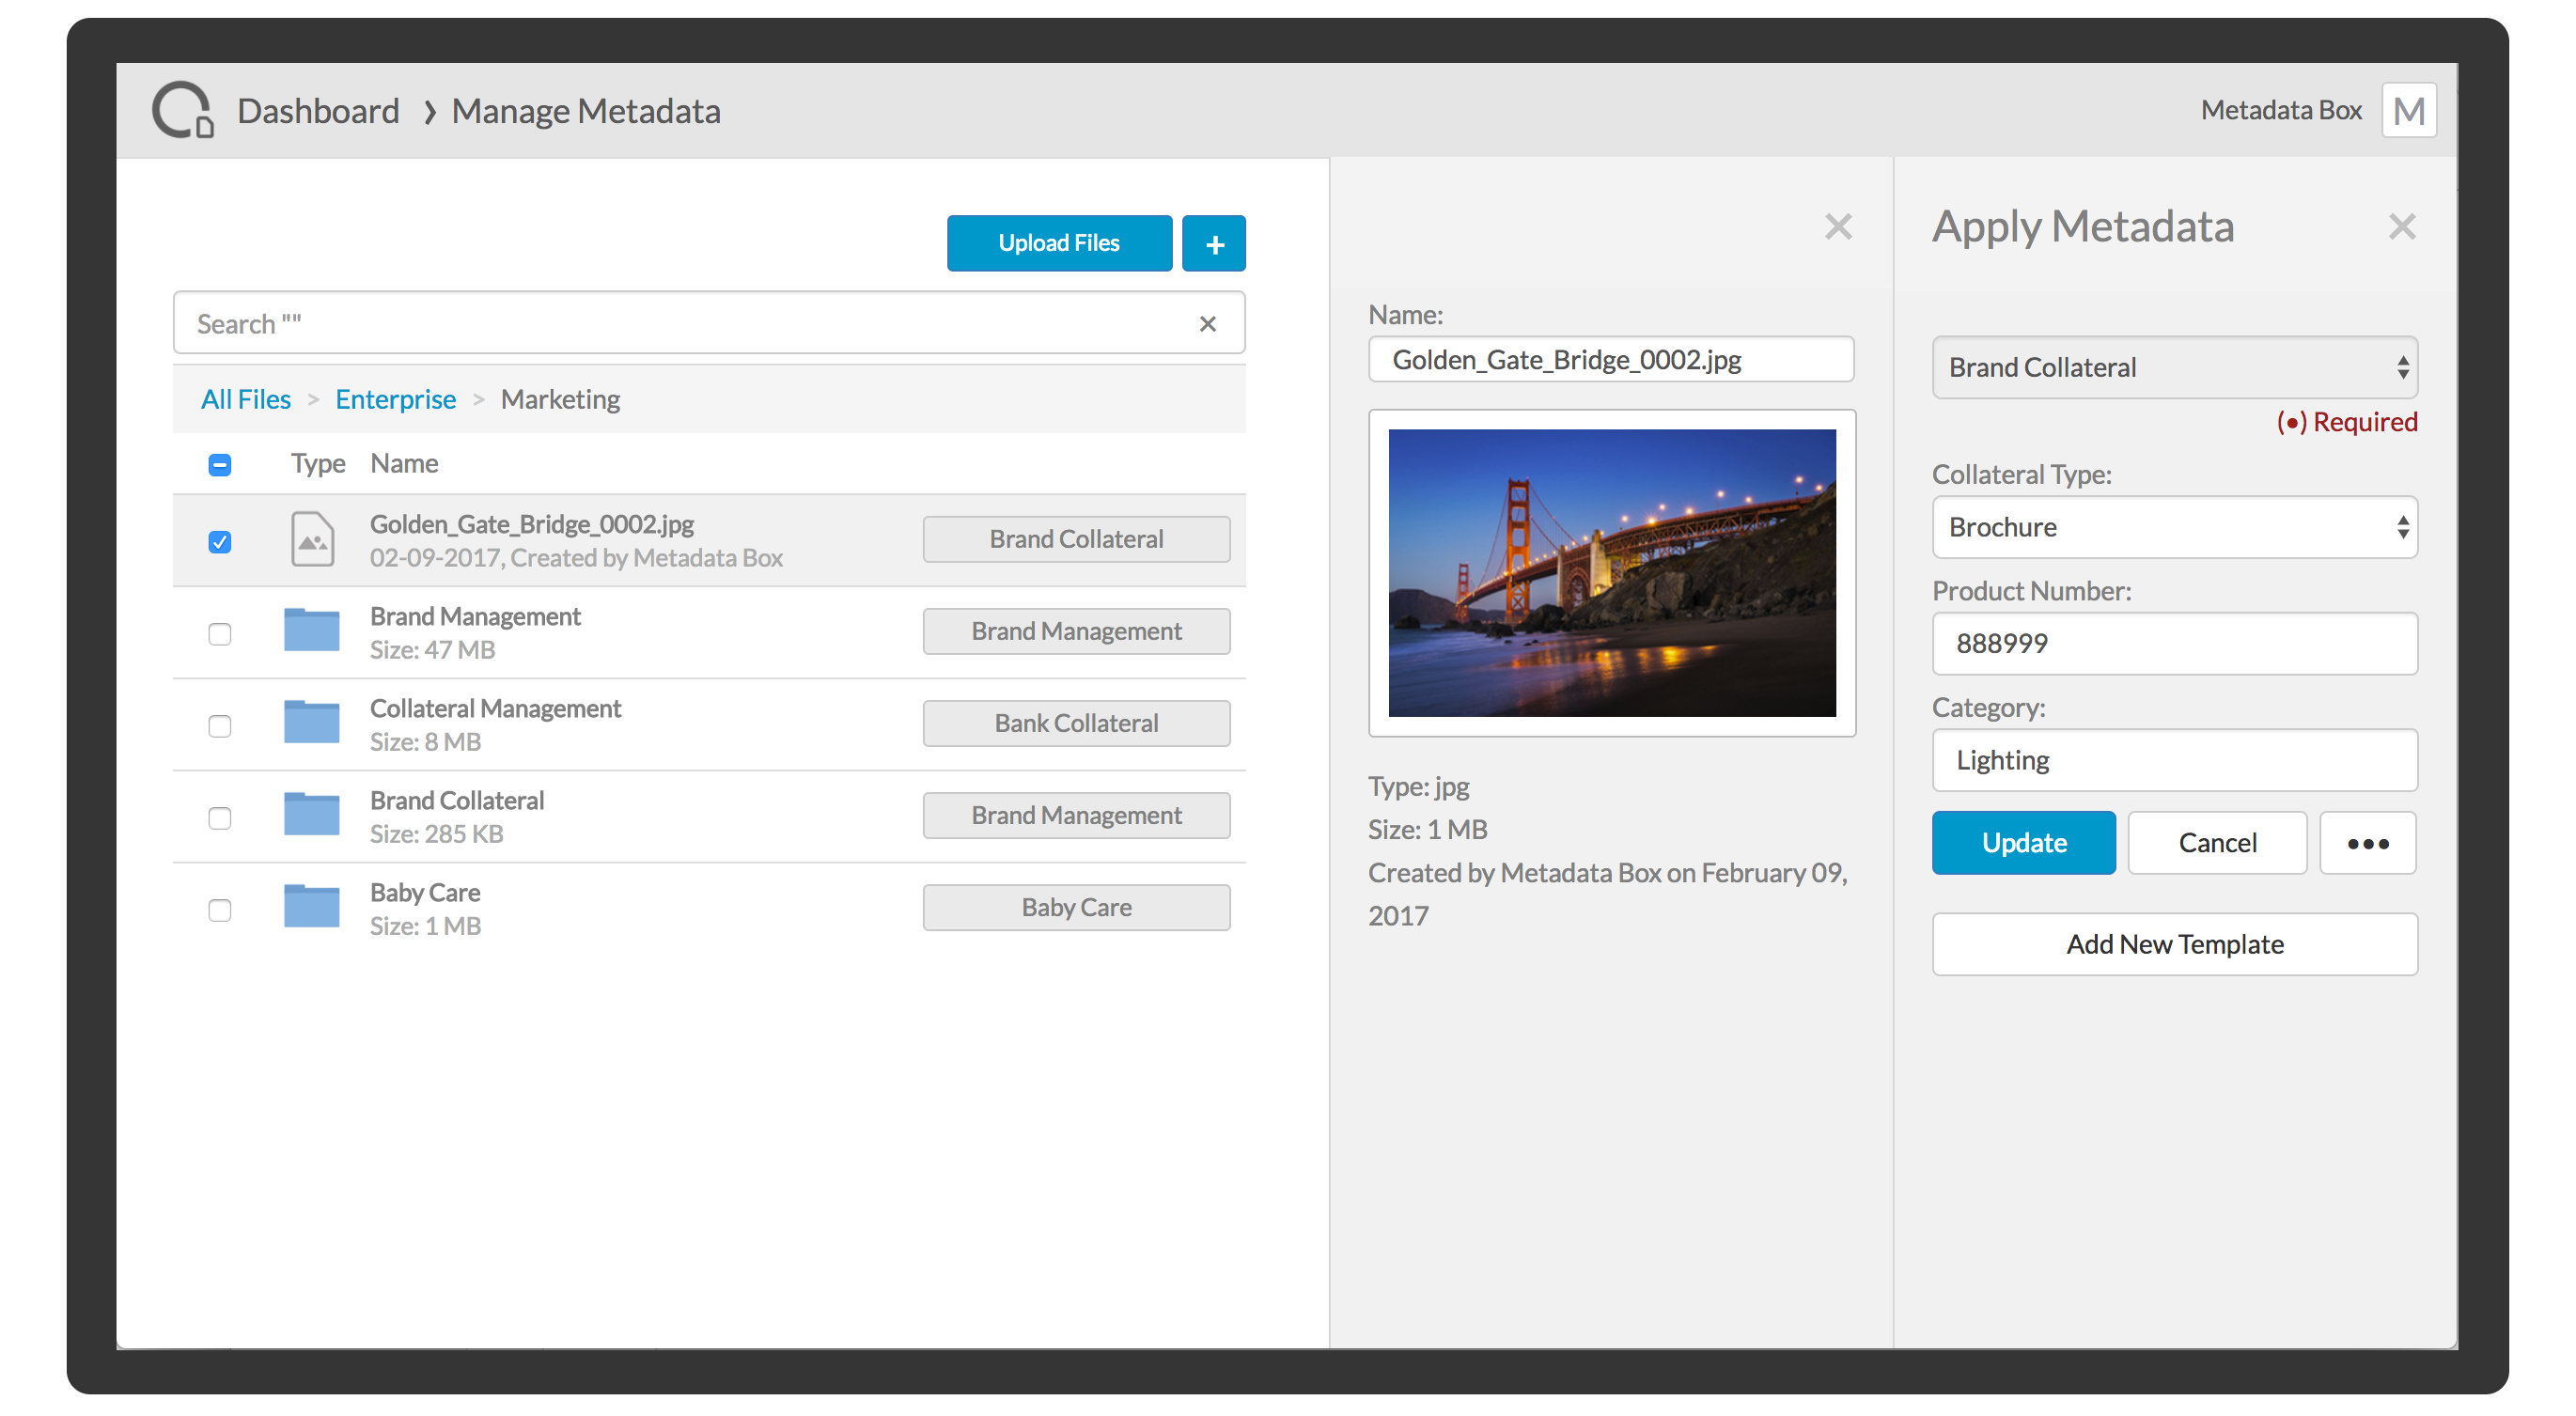Click the Type column header

pos(318,463)
